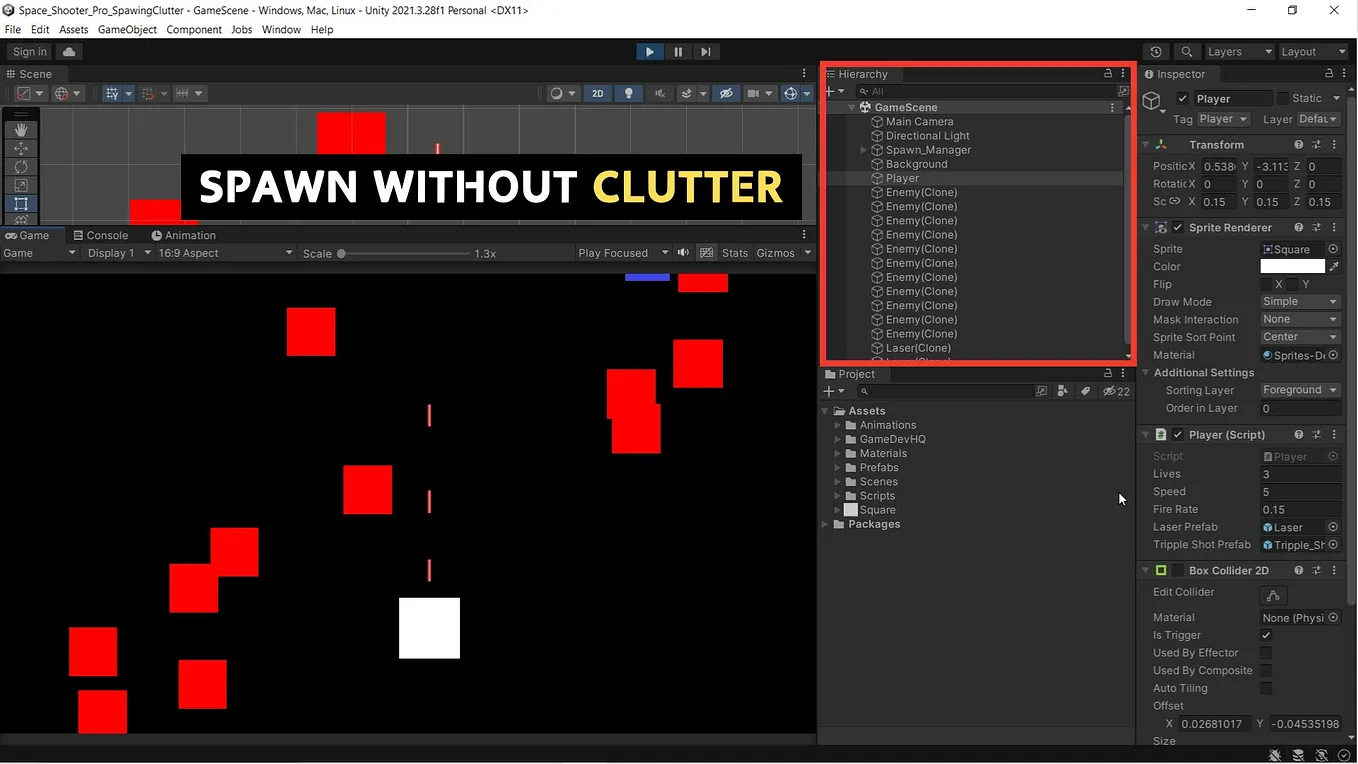This screenshot has width=1358, height=764.
Task: Toggle scene lighting with the bulb icon
Action: point(627,93)
